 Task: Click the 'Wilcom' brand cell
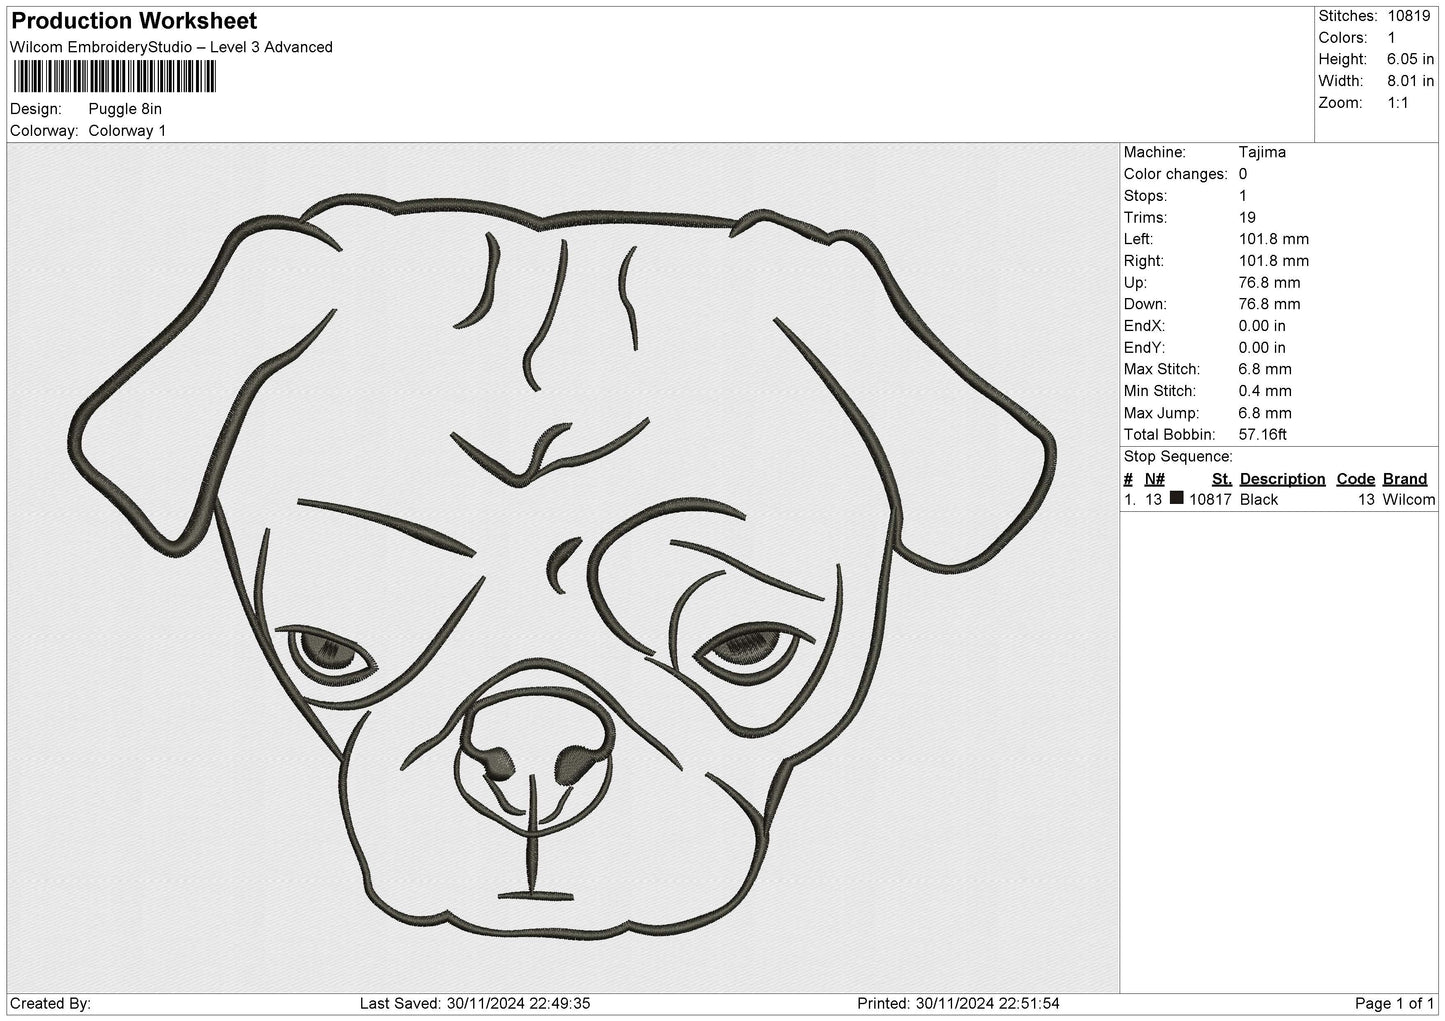pyautogui.click(x=1409, y=500)
